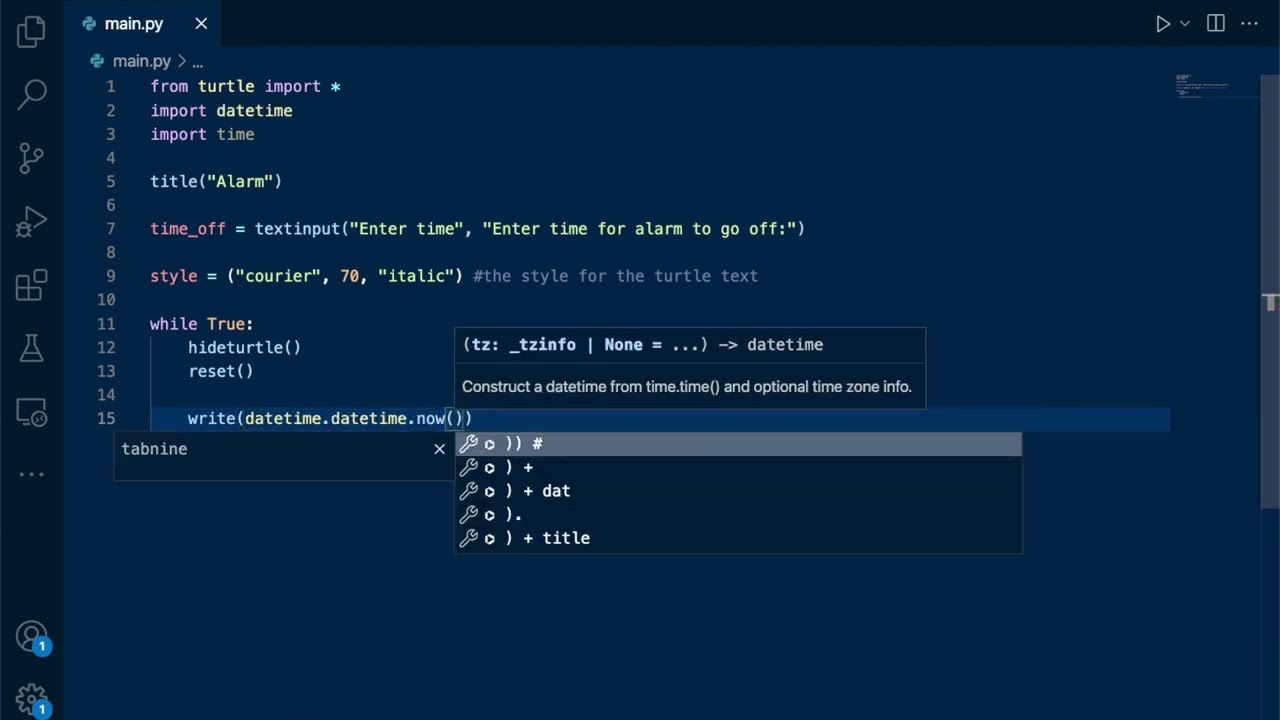The height and width of the screenshot is (720, 1280).
Task: Run the Python file with play button
Action: coord(1163,24)
